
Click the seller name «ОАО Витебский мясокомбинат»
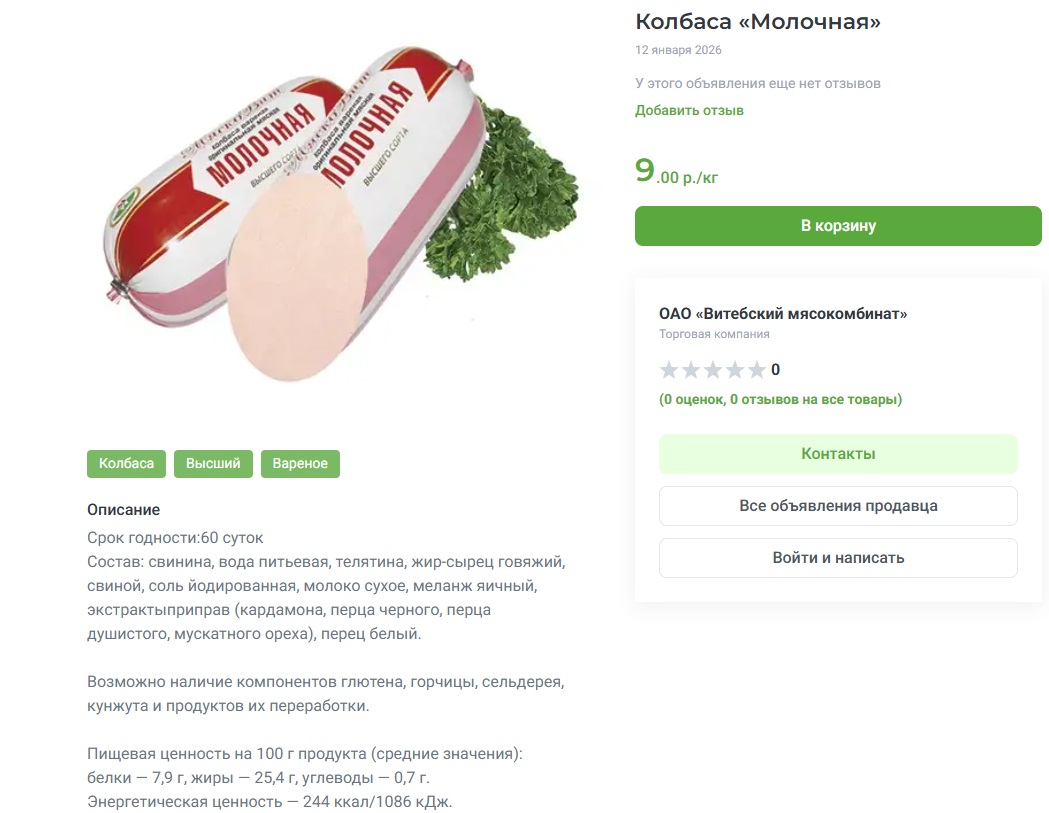coord(771,313)
